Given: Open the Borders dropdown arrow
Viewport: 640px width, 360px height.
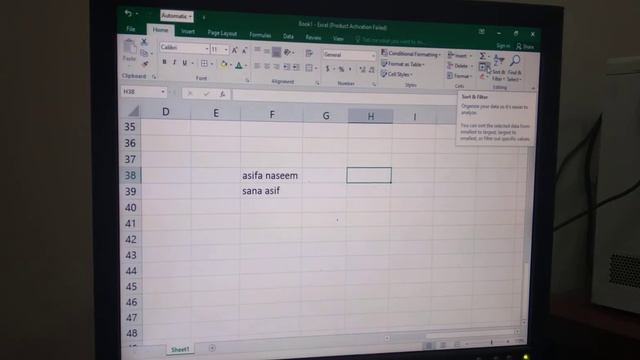Looking at the screenshot, I should point(212,64).
